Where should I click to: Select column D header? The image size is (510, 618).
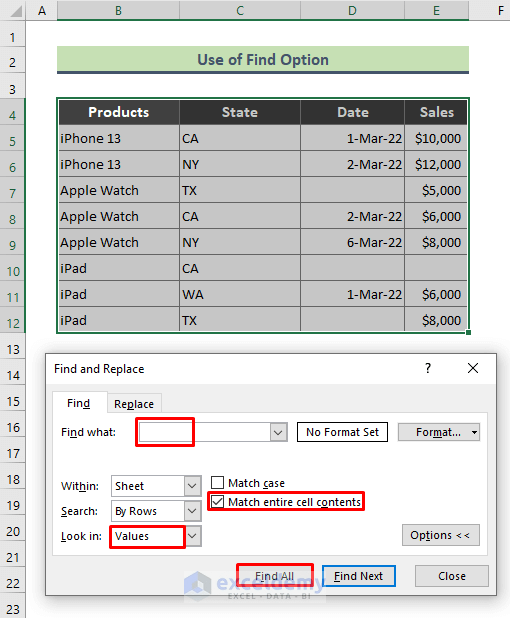(x=352, y=10)
